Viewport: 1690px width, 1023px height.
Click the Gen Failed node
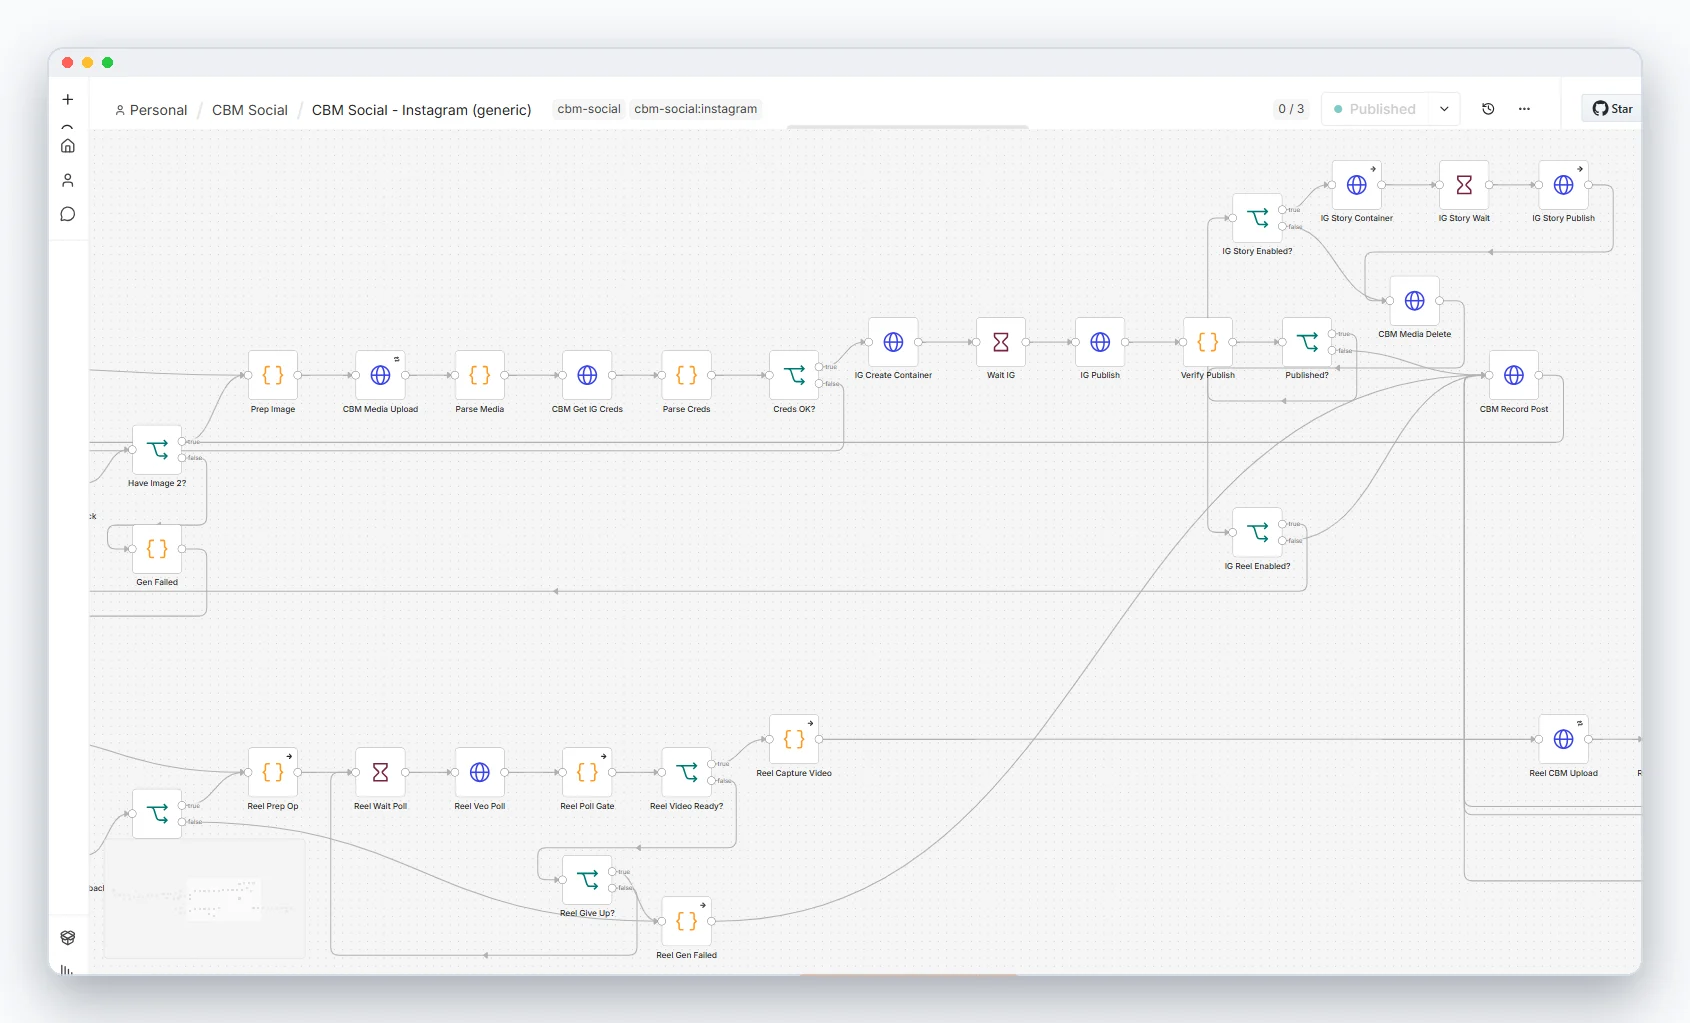click(x=157, y=549)
